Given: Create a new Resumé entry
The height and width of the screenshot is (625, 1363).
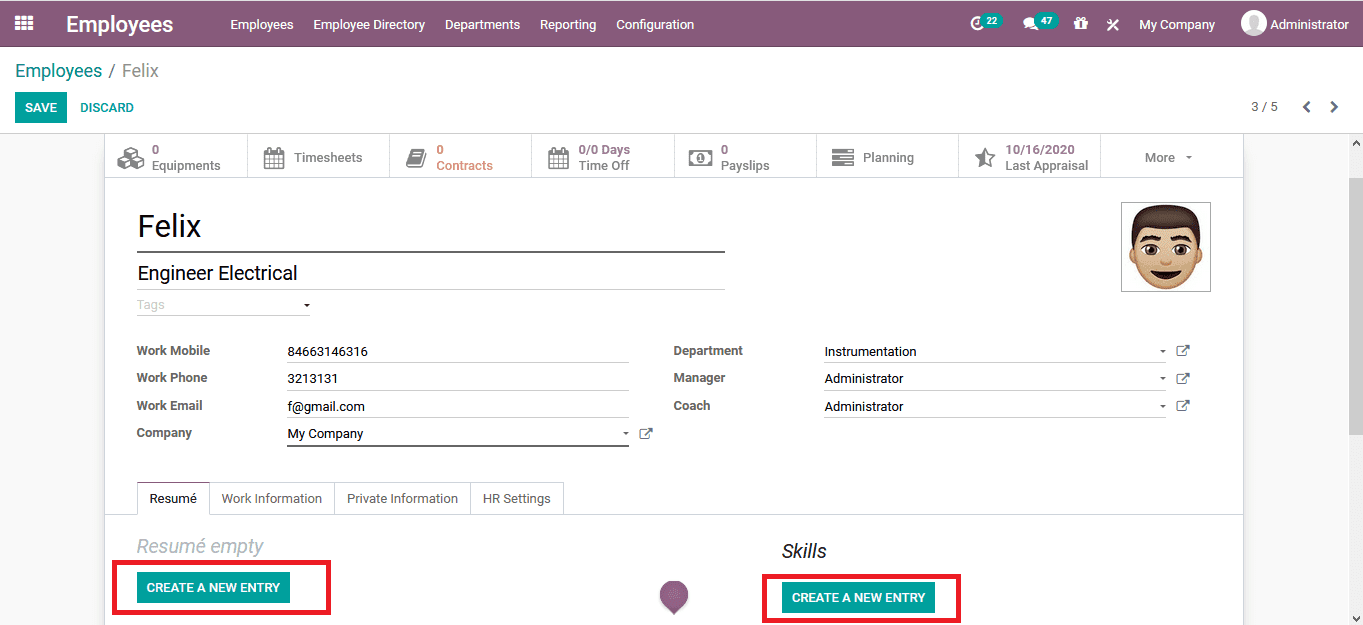Looking at the screenshot, I should pyautogui.click(x=213, y=587).
